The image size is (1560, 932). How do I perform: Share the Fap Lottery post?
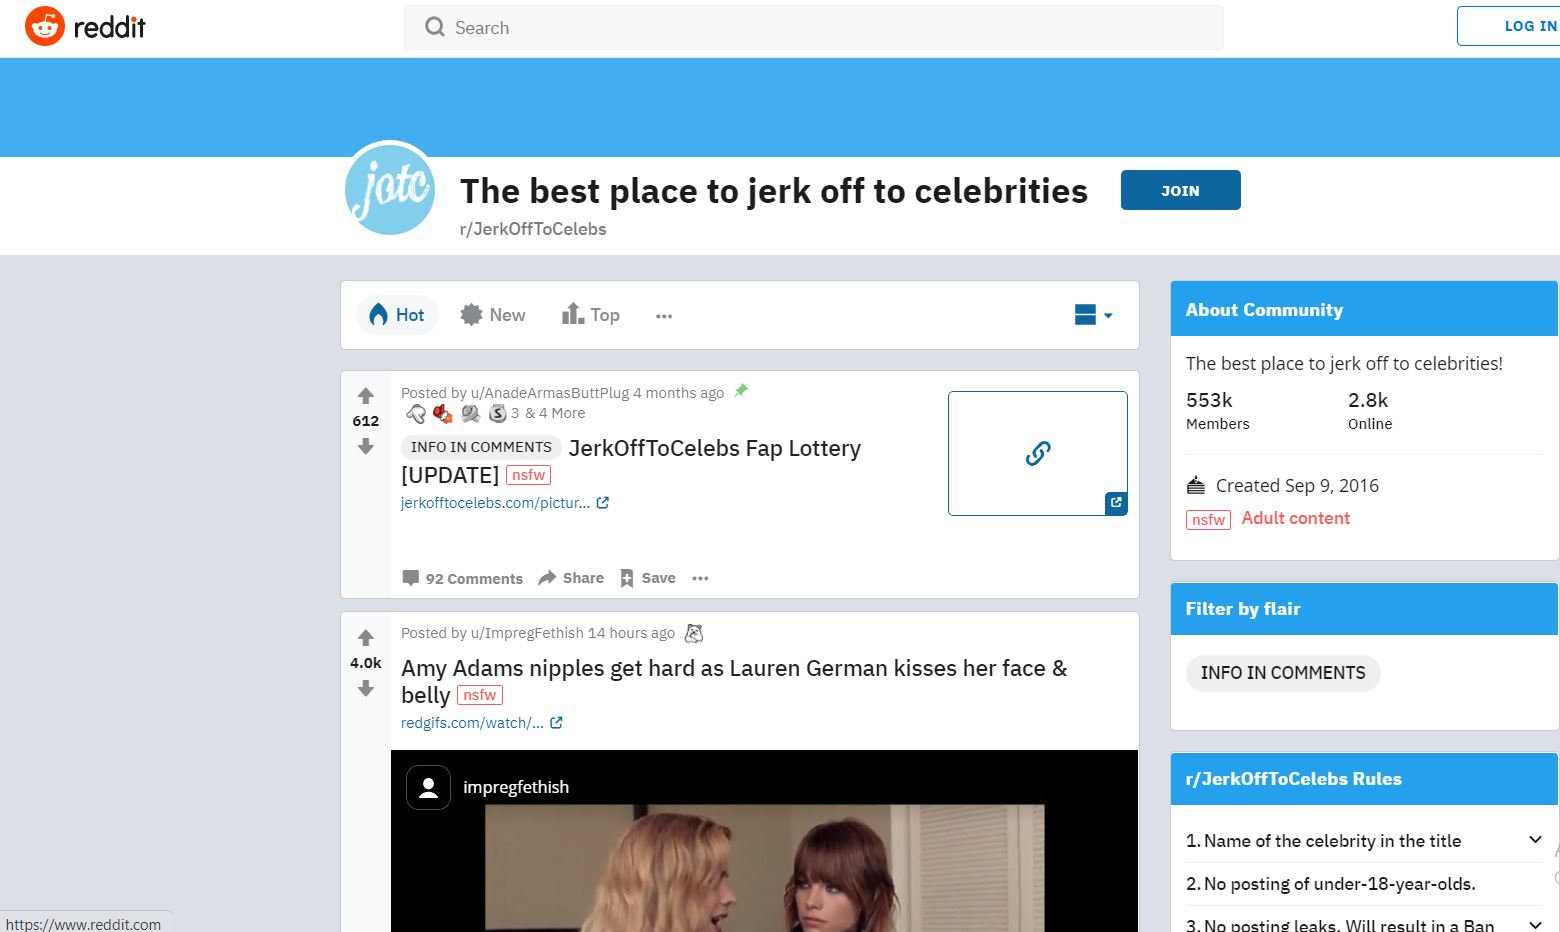(571, 578)
